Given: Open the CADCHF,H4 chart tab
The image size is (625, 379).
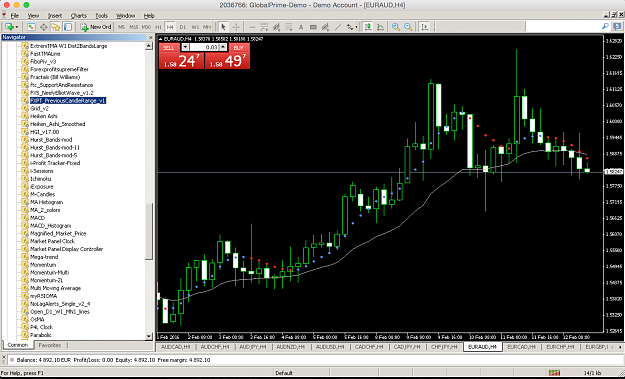Looking at the screenshot, I should pyautogui.click(x=369, y=347).
